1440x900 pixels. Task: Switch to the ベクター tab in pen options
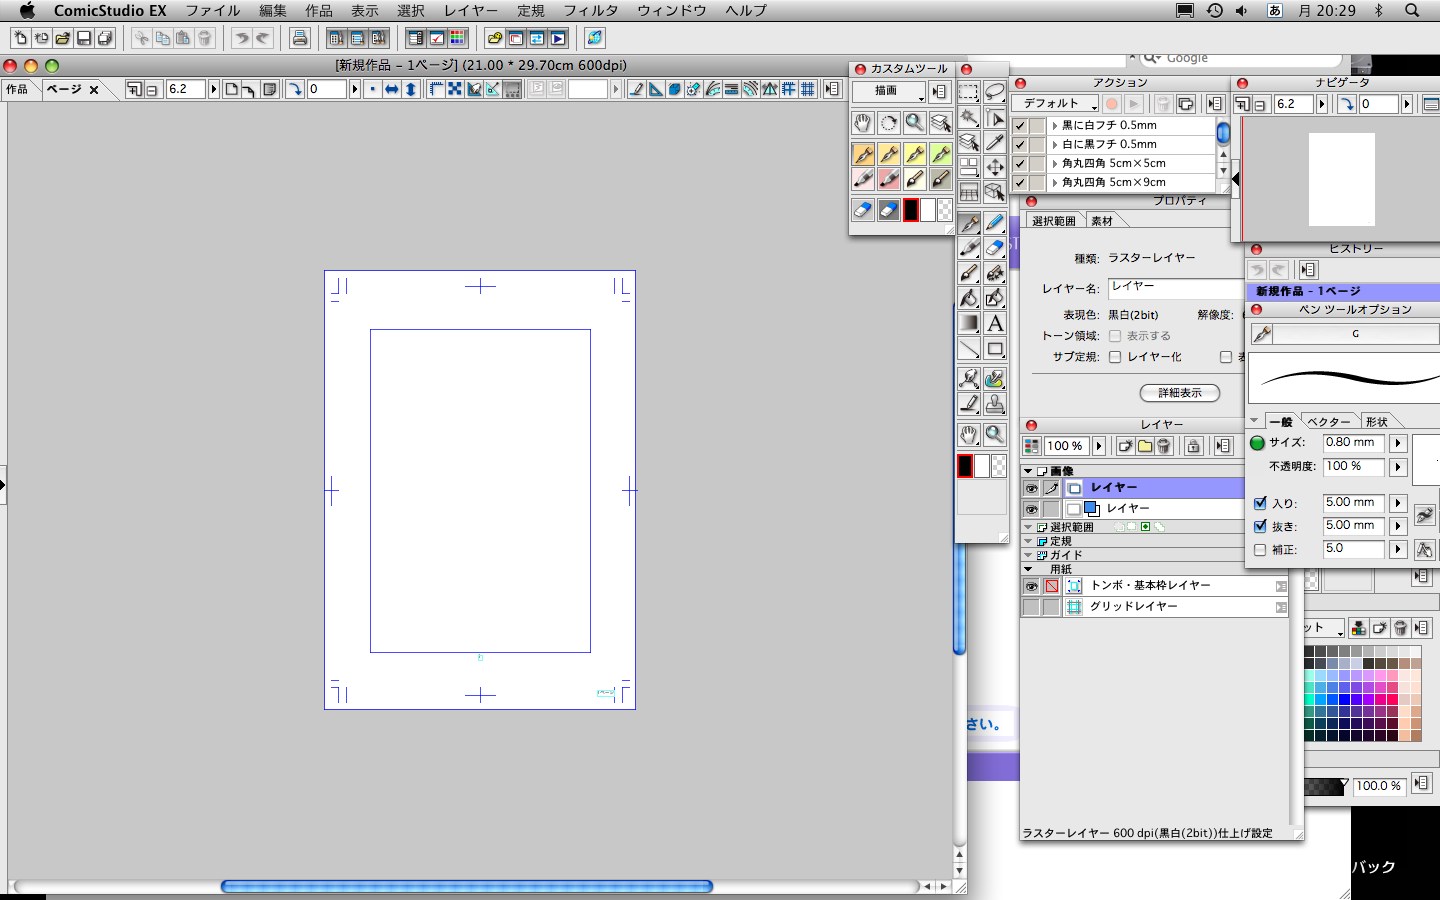coord(1328,422)
